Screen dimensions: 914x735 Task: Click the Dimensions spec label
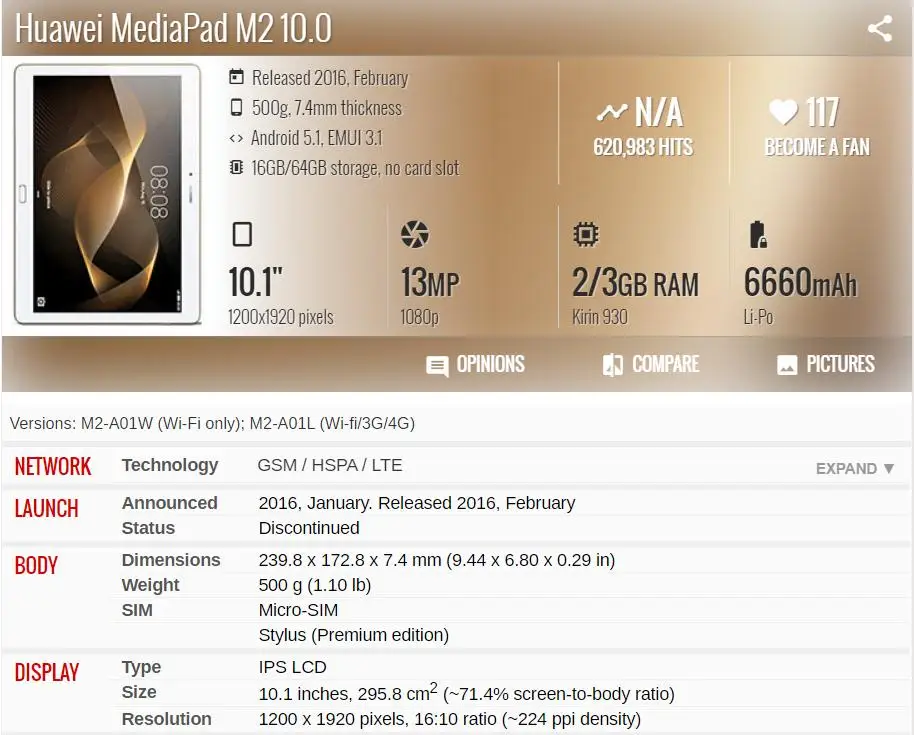pyautogui.click(x=171, y=560)
